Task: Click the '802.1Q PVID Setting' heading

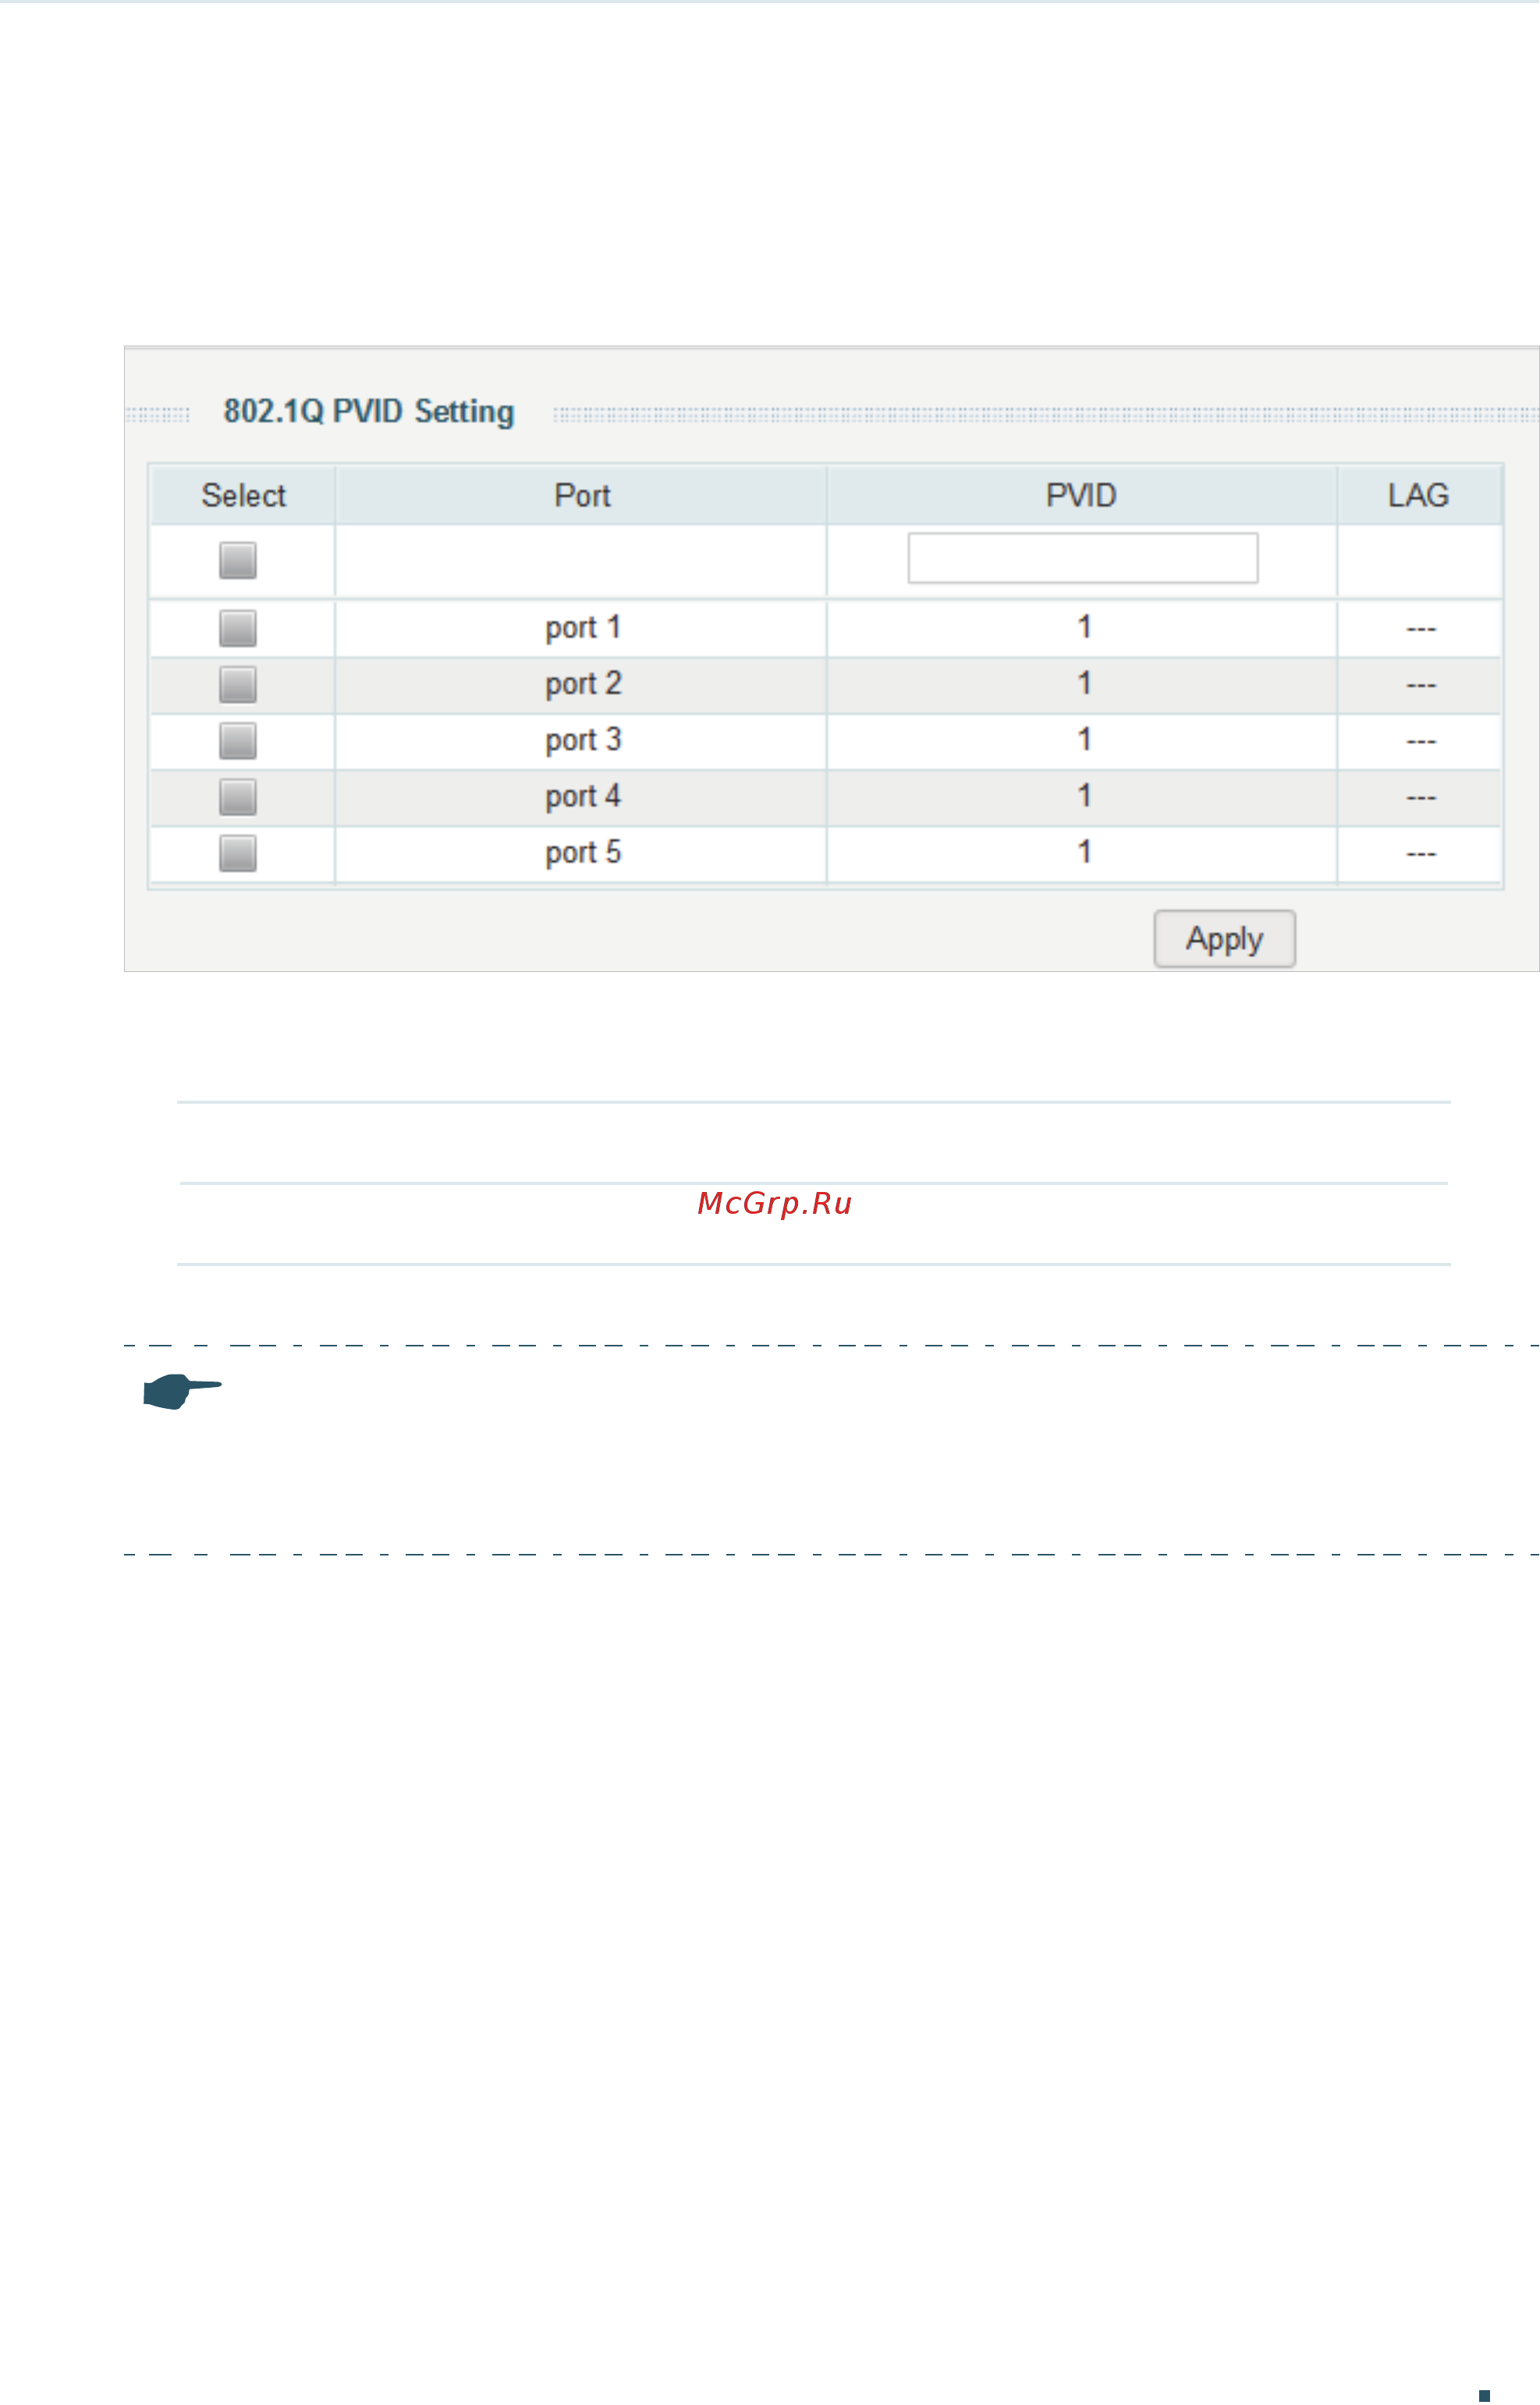Action: pyautogui.click(x=369, y=412)
